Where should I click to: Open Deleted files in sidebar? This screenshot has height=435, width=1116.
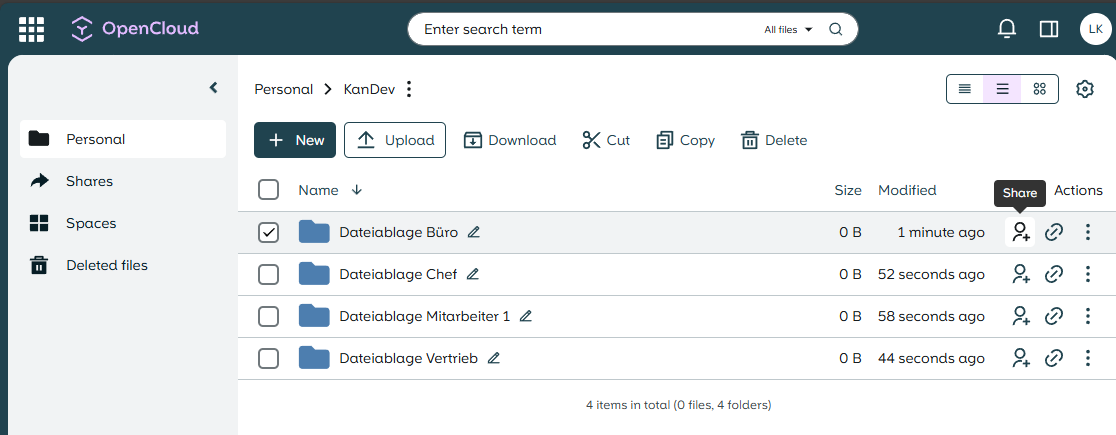click(x=106, y=265)
